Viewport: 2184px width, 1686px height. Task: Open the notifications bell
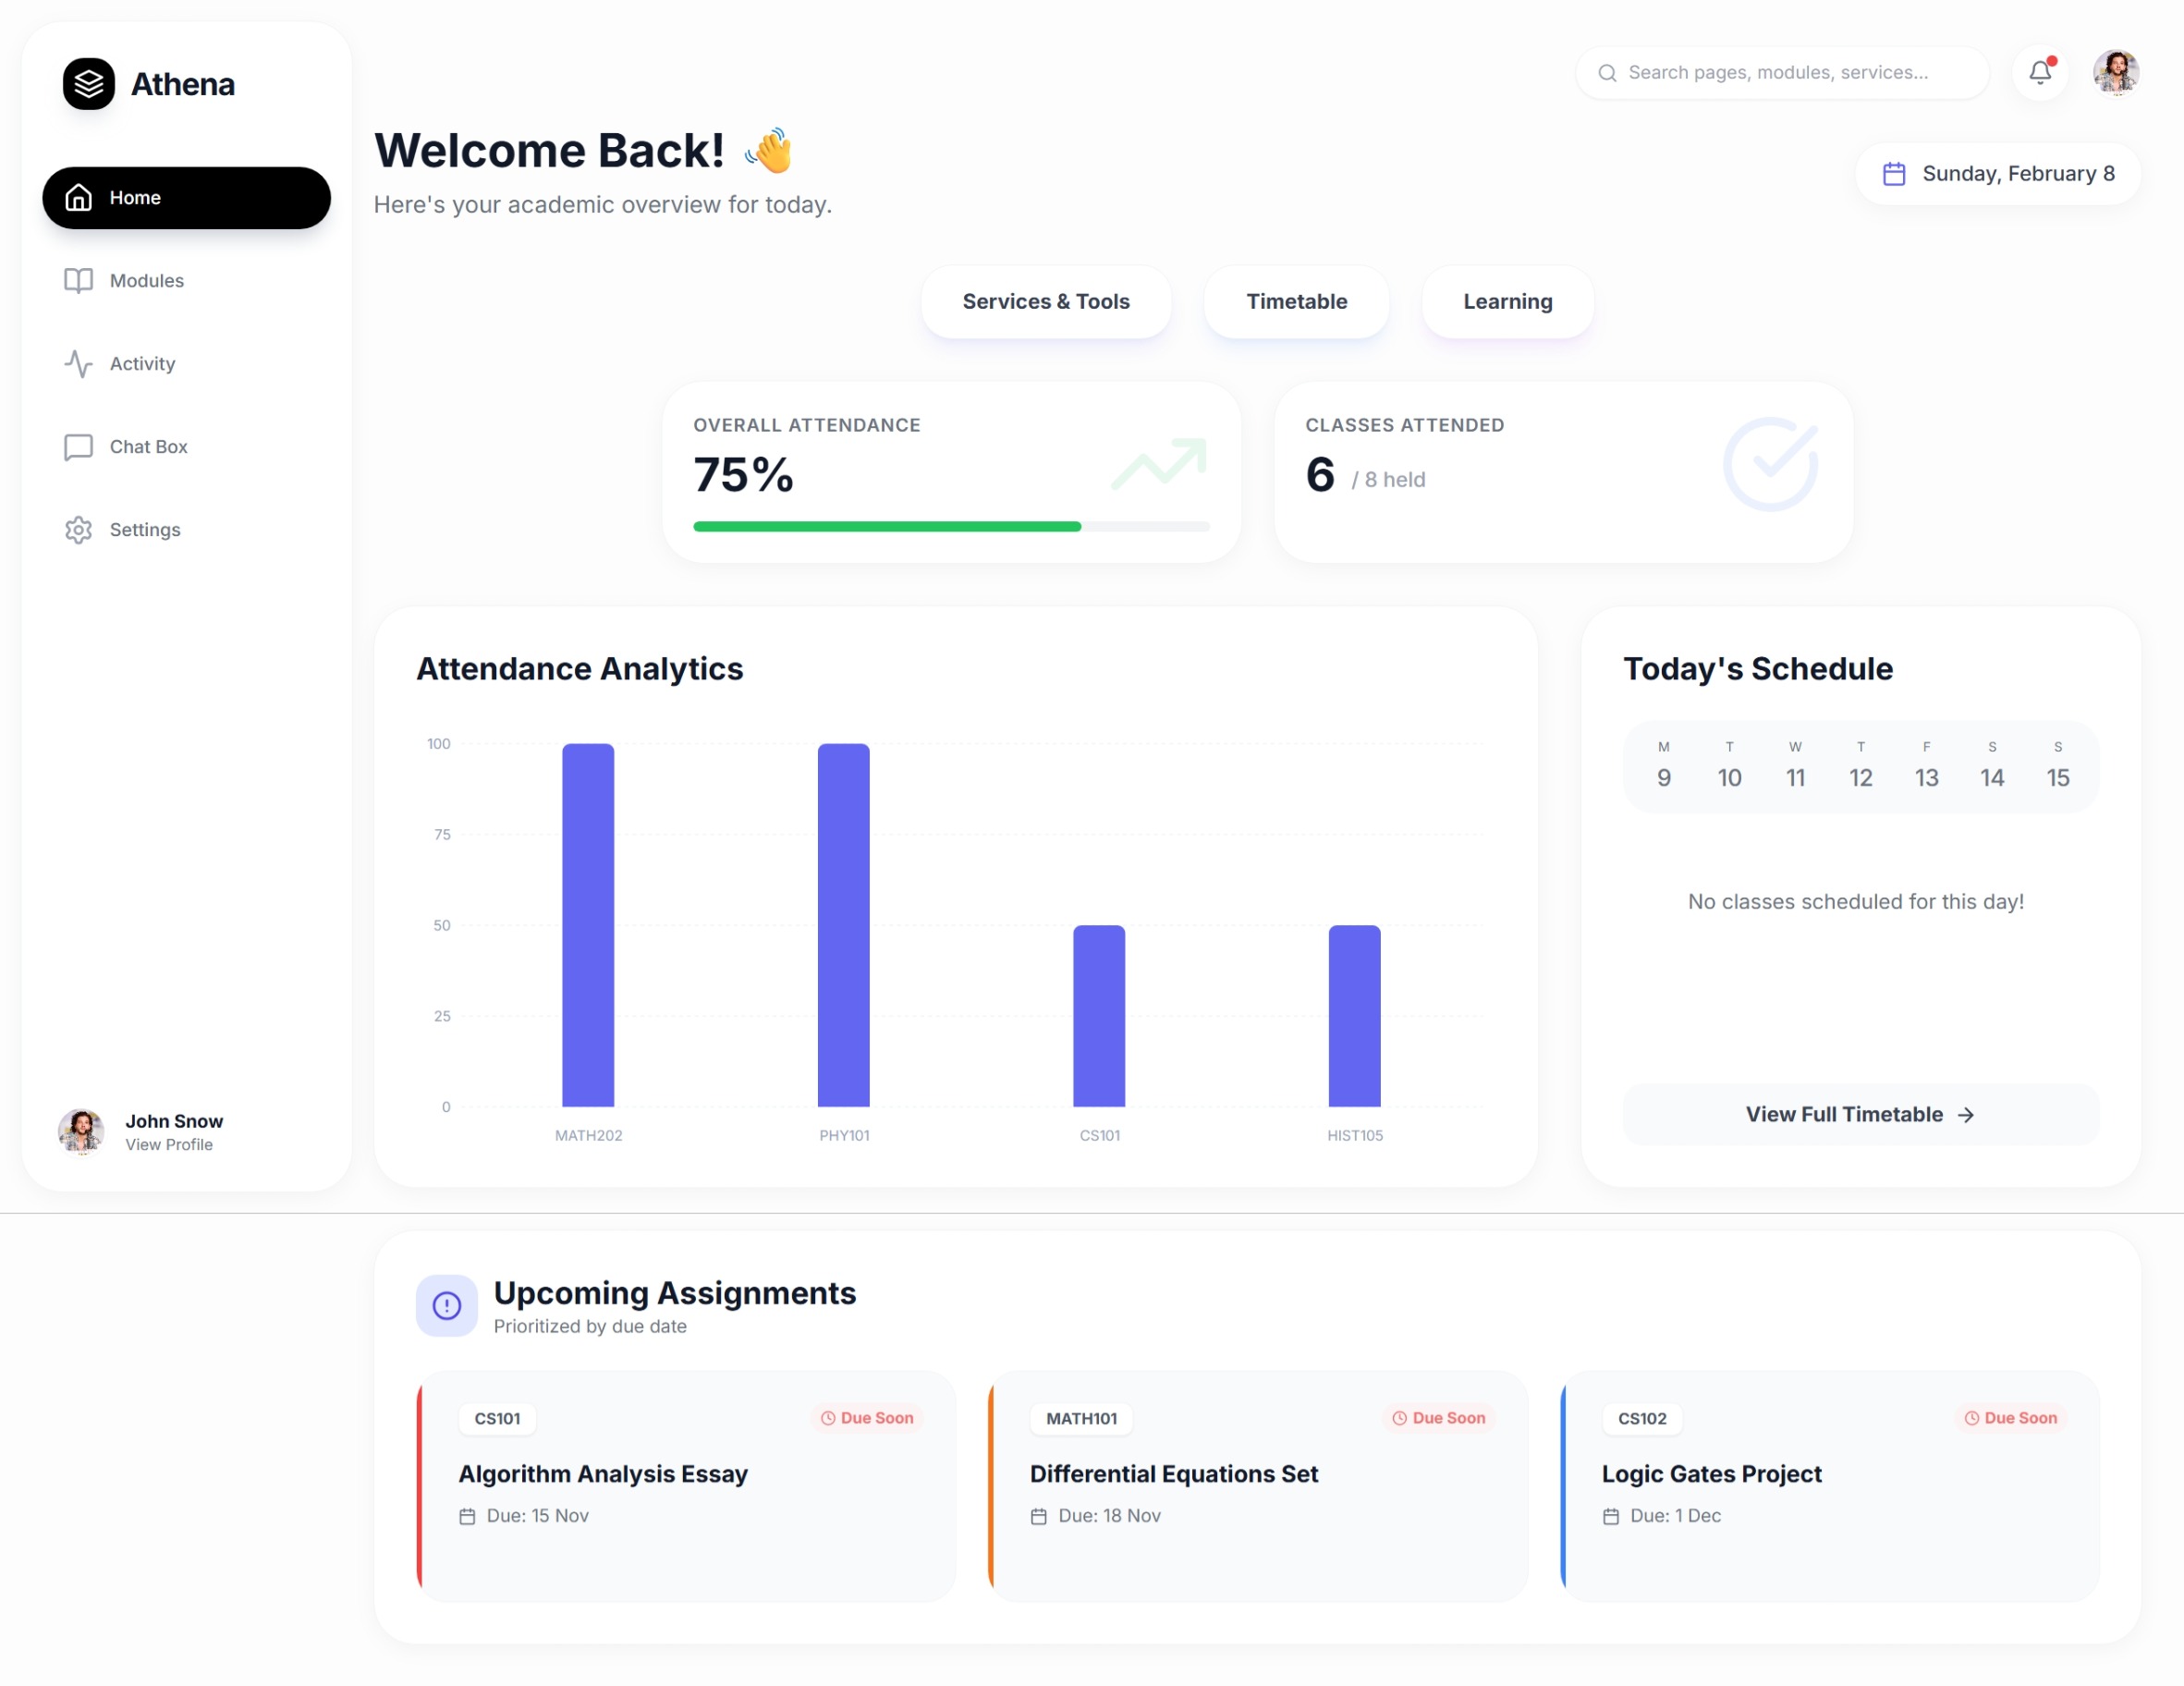2040,72
